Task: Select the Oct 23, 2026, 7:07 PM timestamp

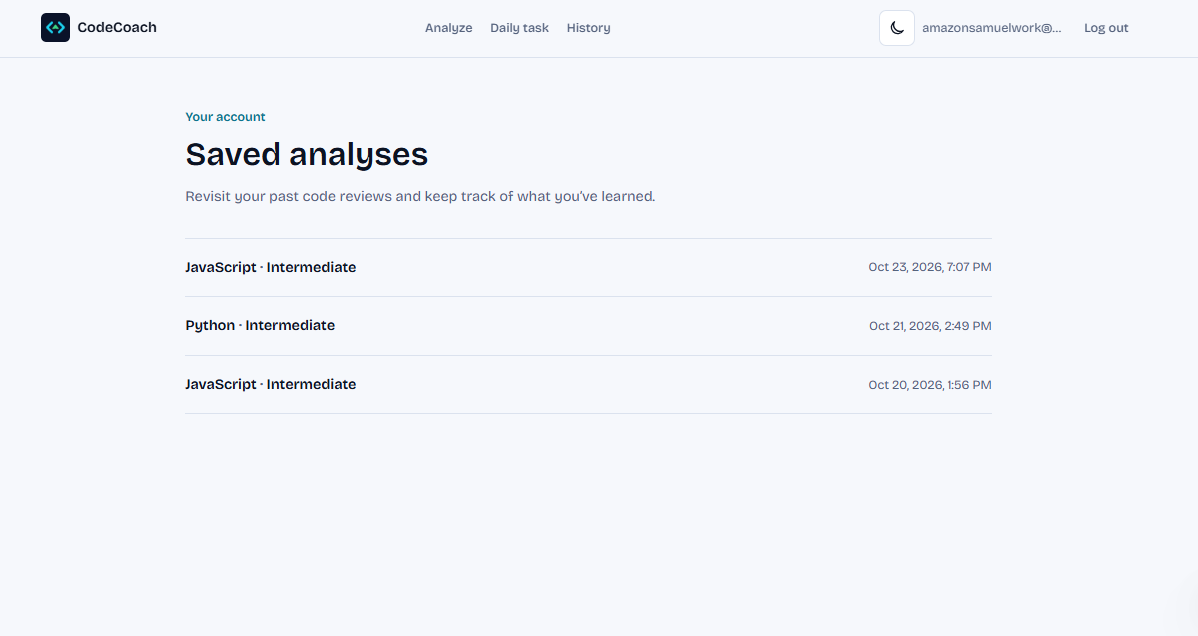Action: (x=930, y=267)
